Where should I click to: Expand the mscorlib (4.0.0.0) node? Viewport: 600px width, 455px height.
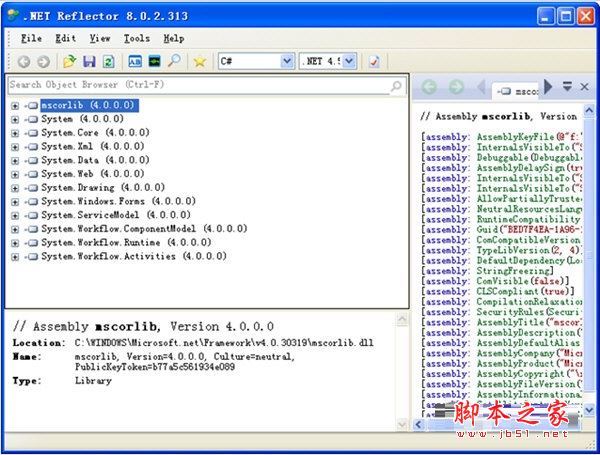(x=15, y=106)
